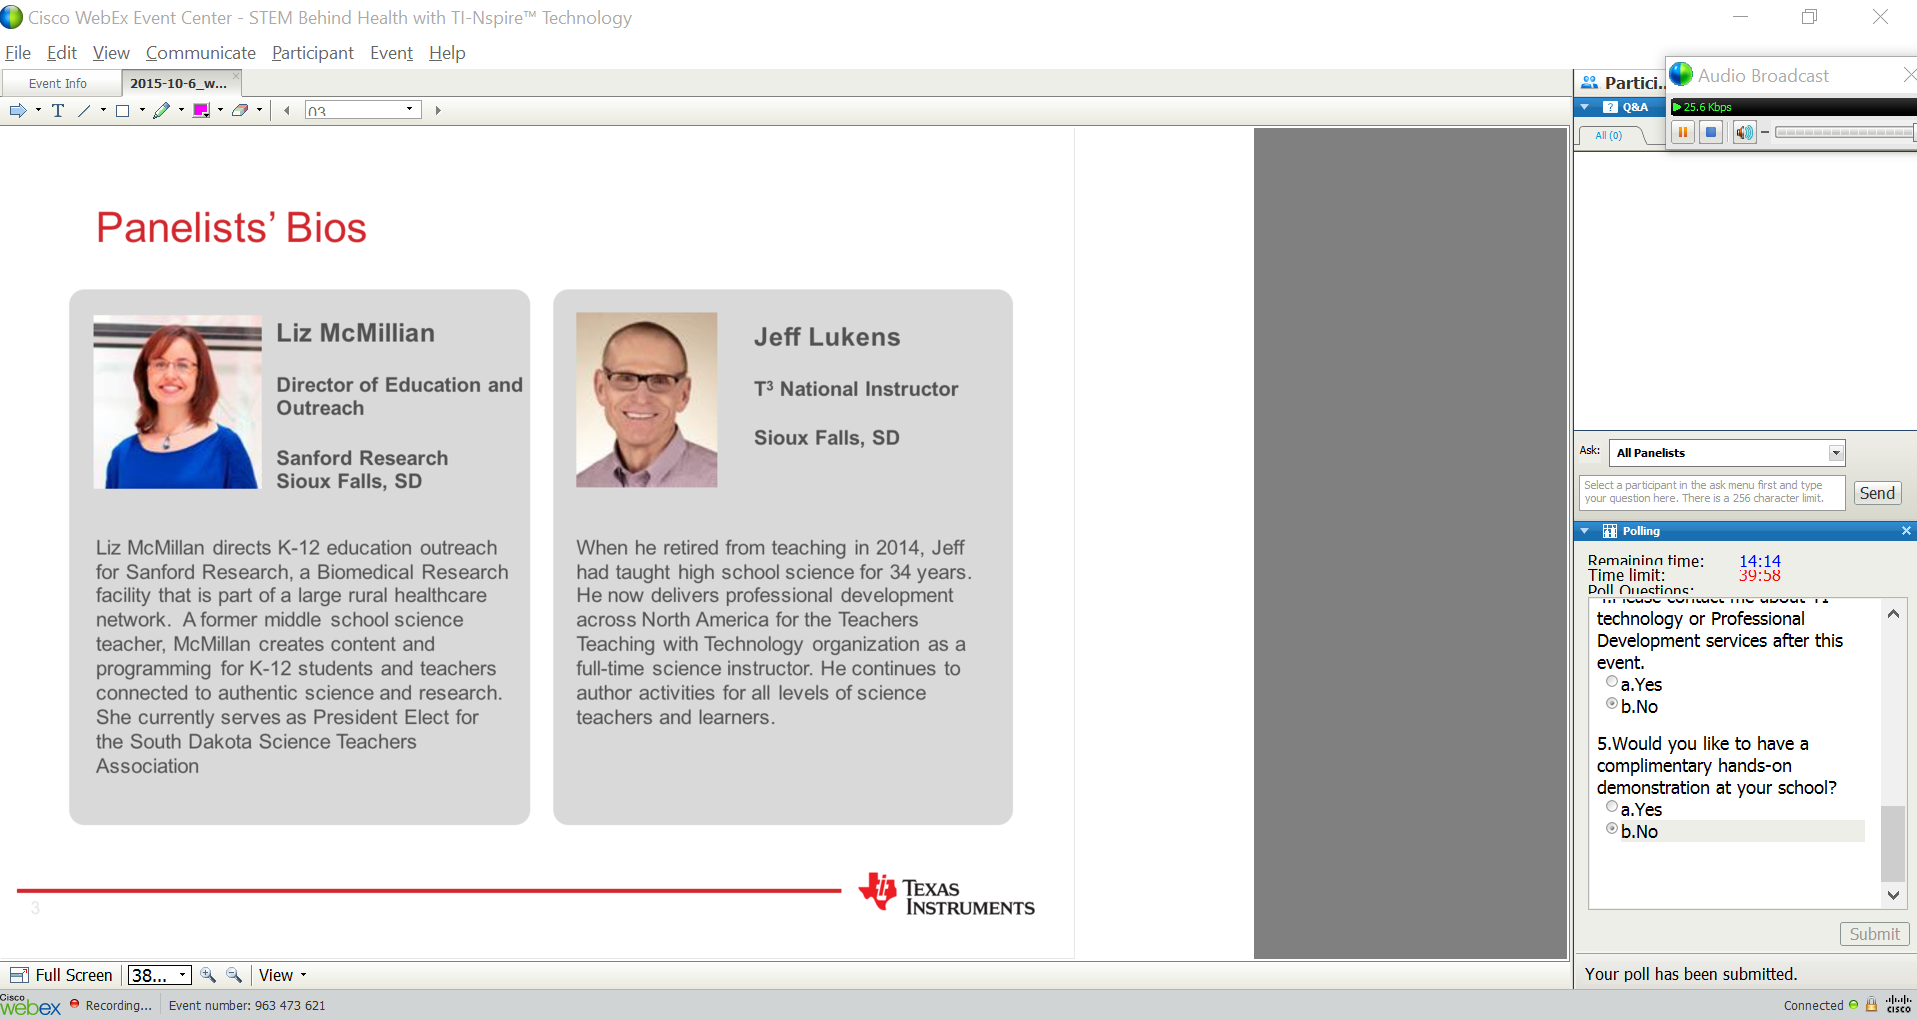Open the Event menu
The image size is (1917, 1020).
(391, 53)
